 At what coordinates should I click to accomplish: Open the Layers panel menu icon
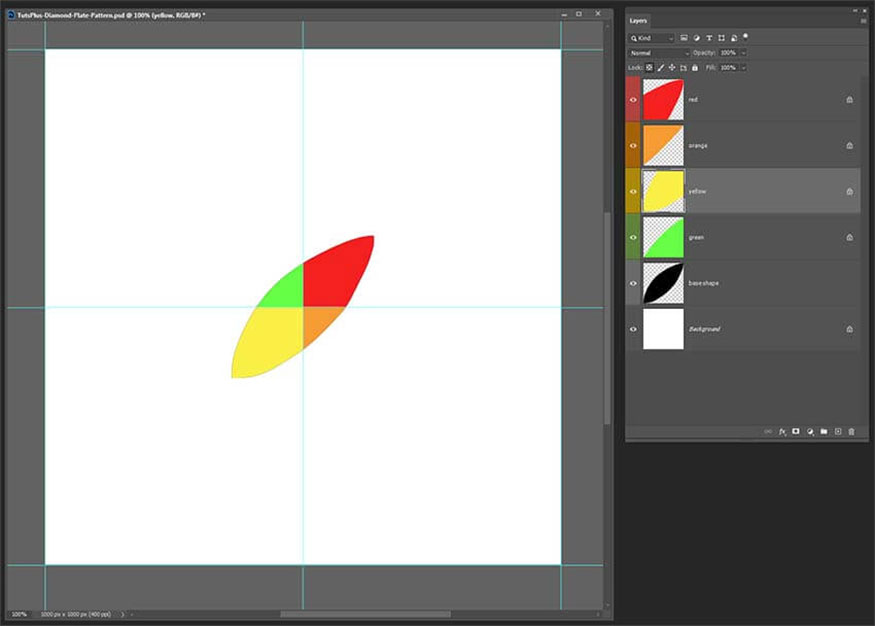863,21
